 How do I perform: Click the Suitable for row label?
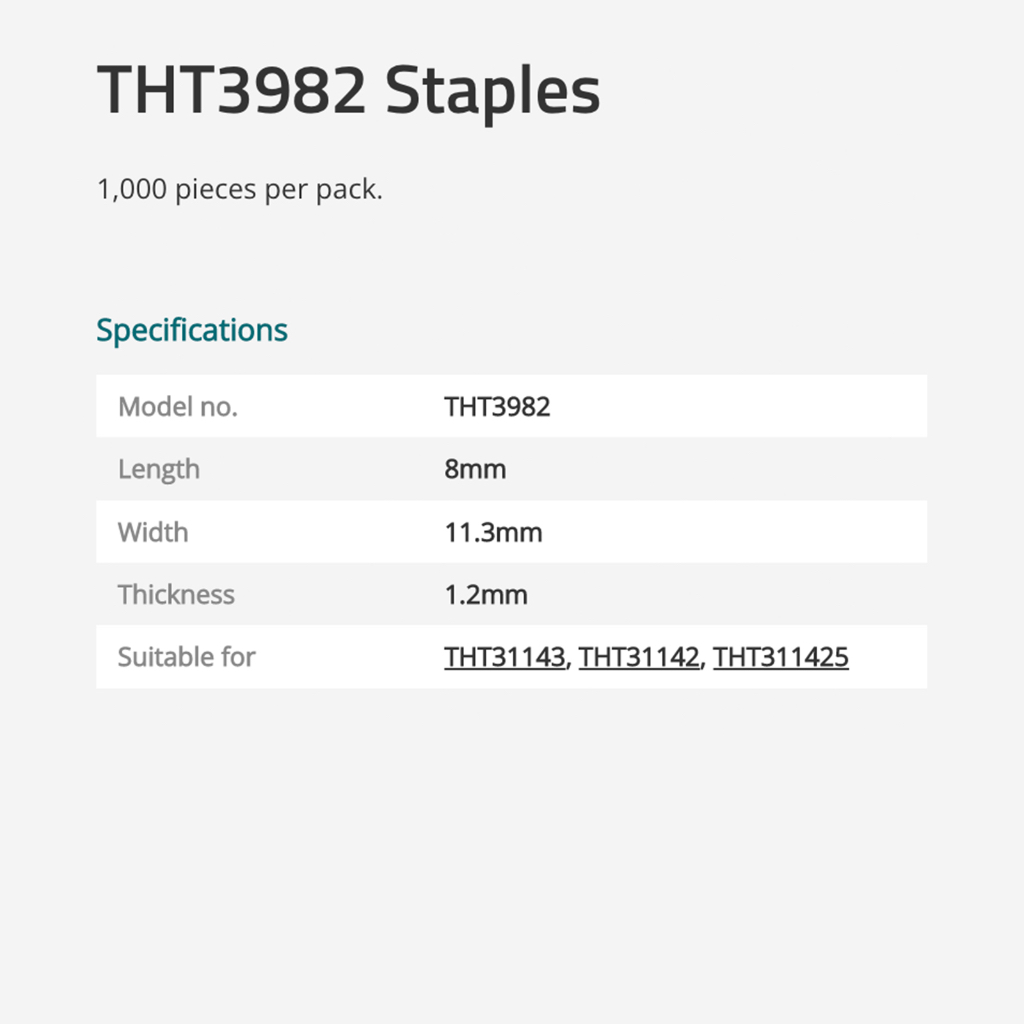(186, 657)
